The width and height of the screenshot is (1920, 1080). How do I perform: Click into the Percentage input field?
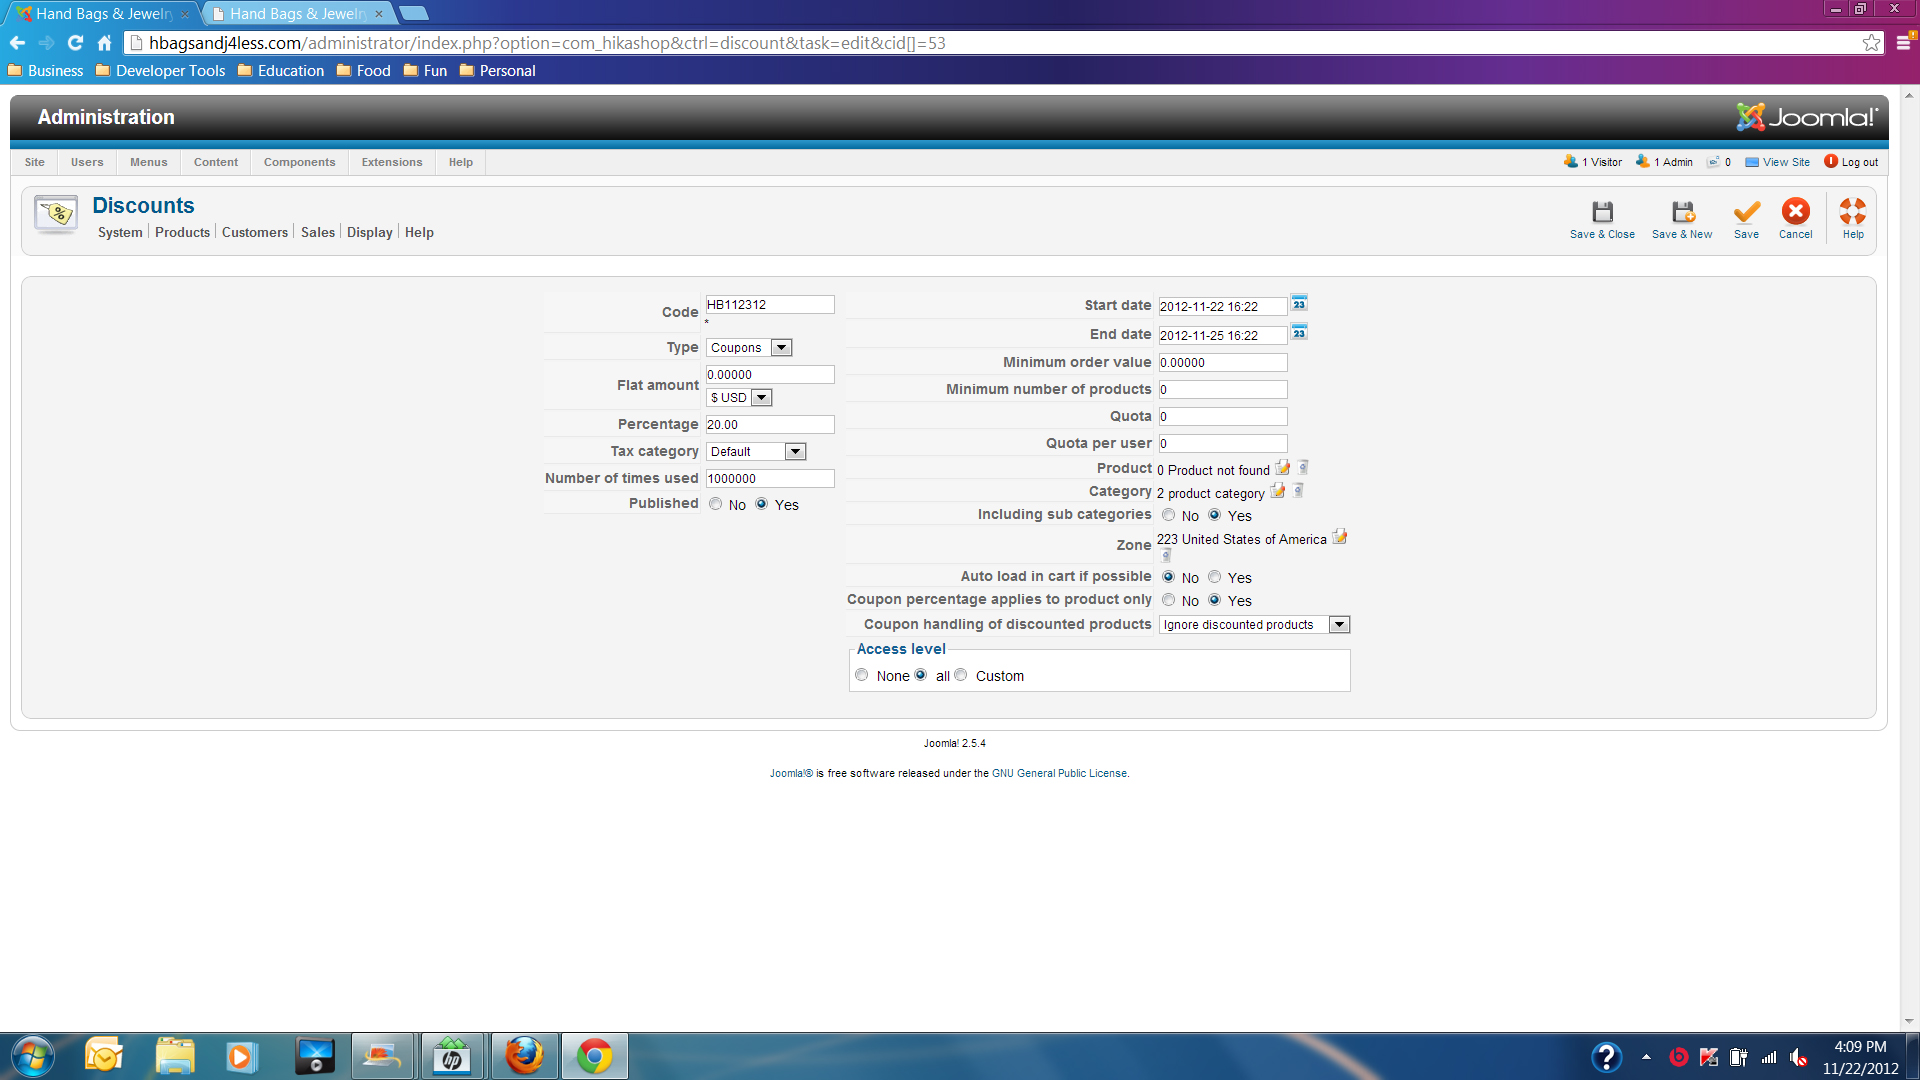(x=769, y=425)
